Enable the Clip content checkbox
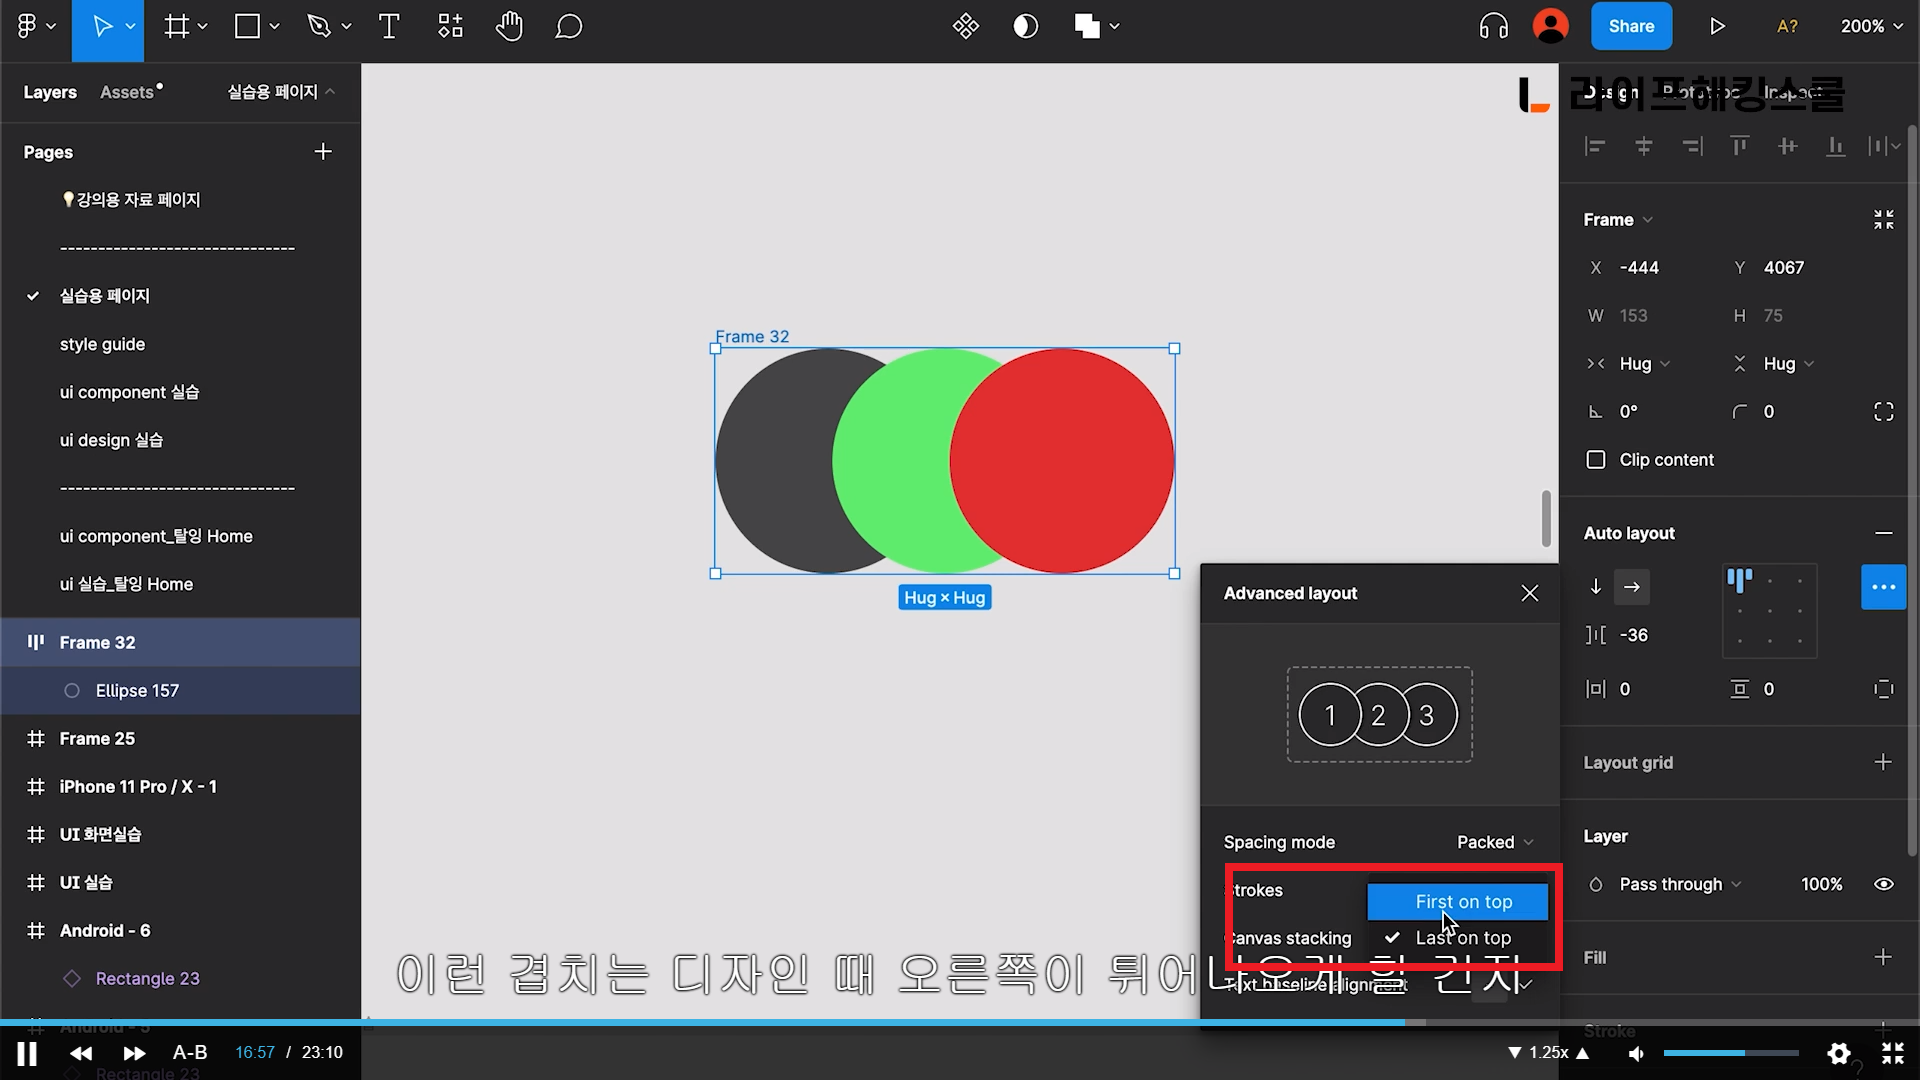The width and height of the screenshot is (1920, 1080). [x=1596, y=460]
